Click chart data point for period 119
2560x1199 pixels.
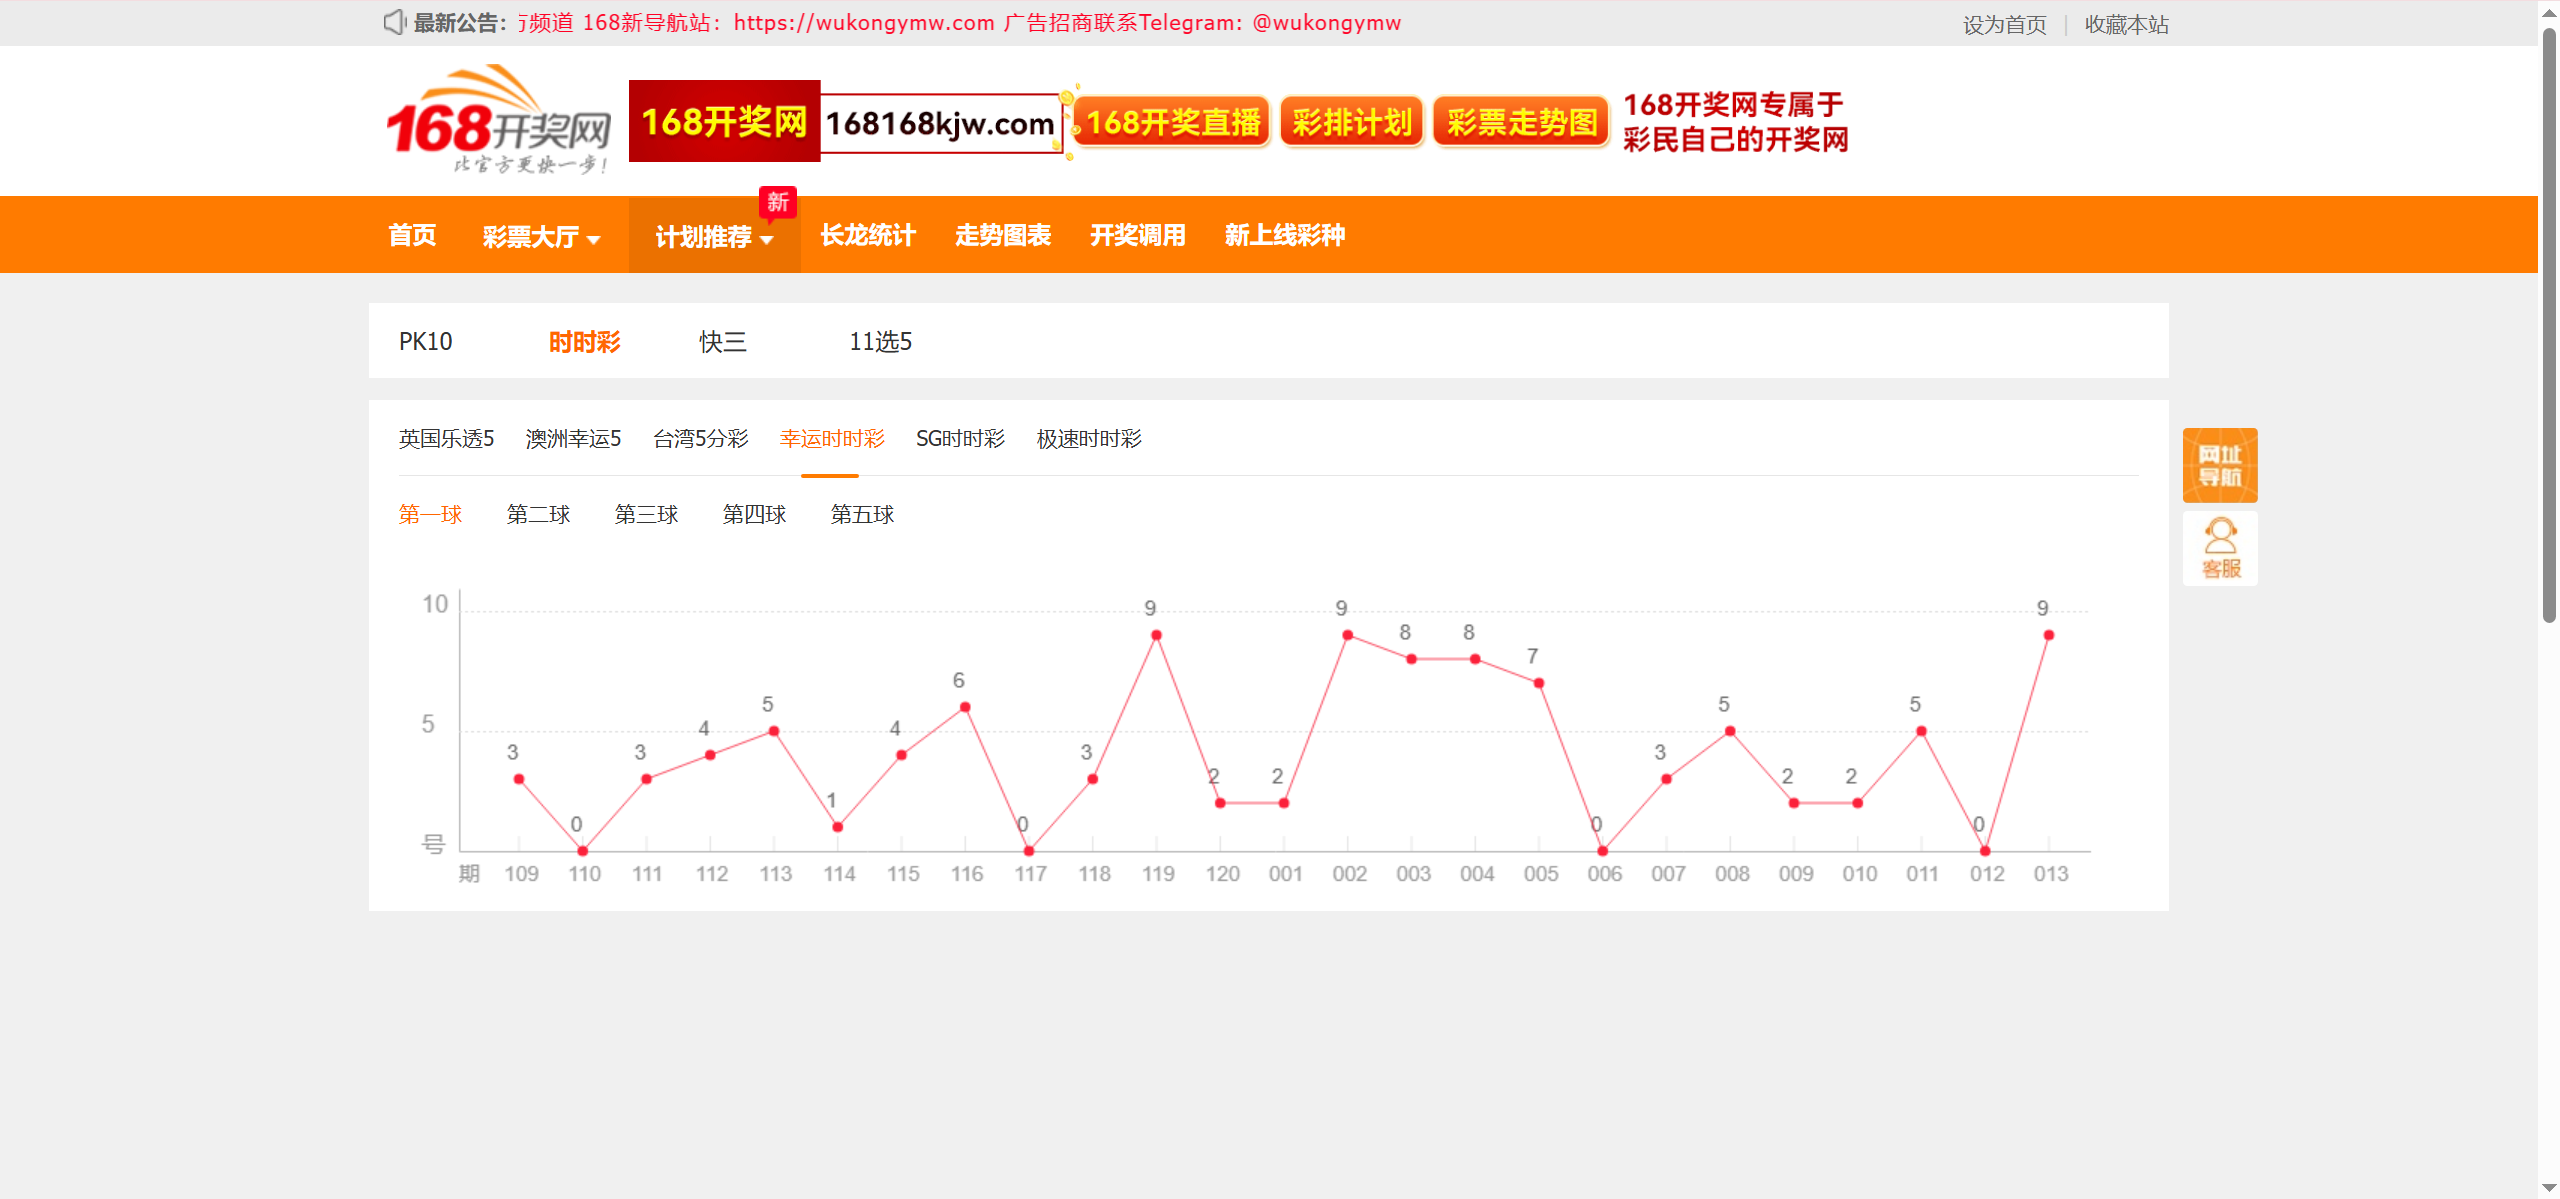(x=1156, y=635)
